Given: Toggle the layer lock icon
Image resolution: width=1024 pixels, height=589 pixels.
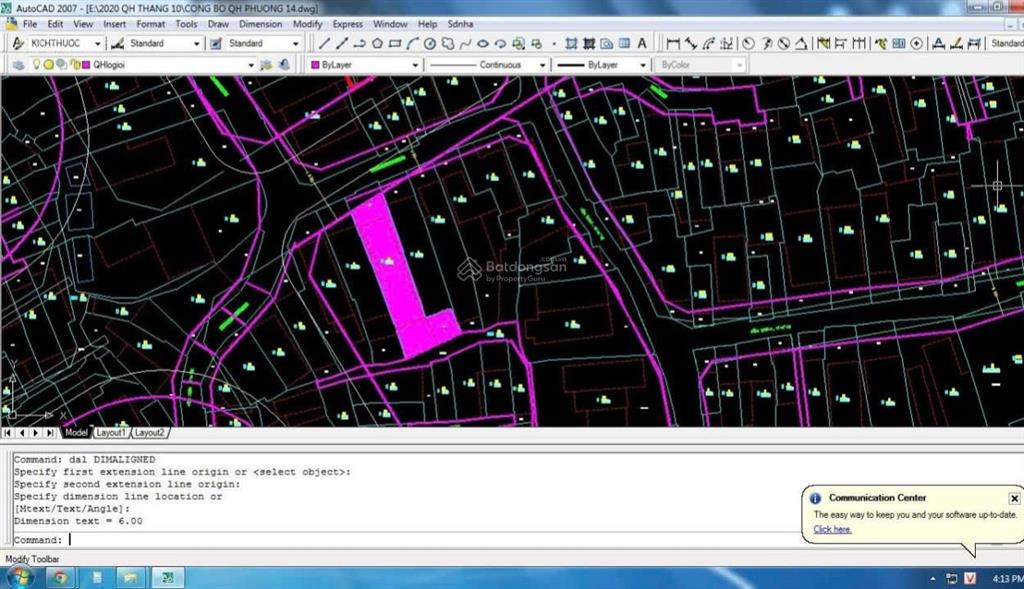Looking at the screenshot, I should coord(73,65).
